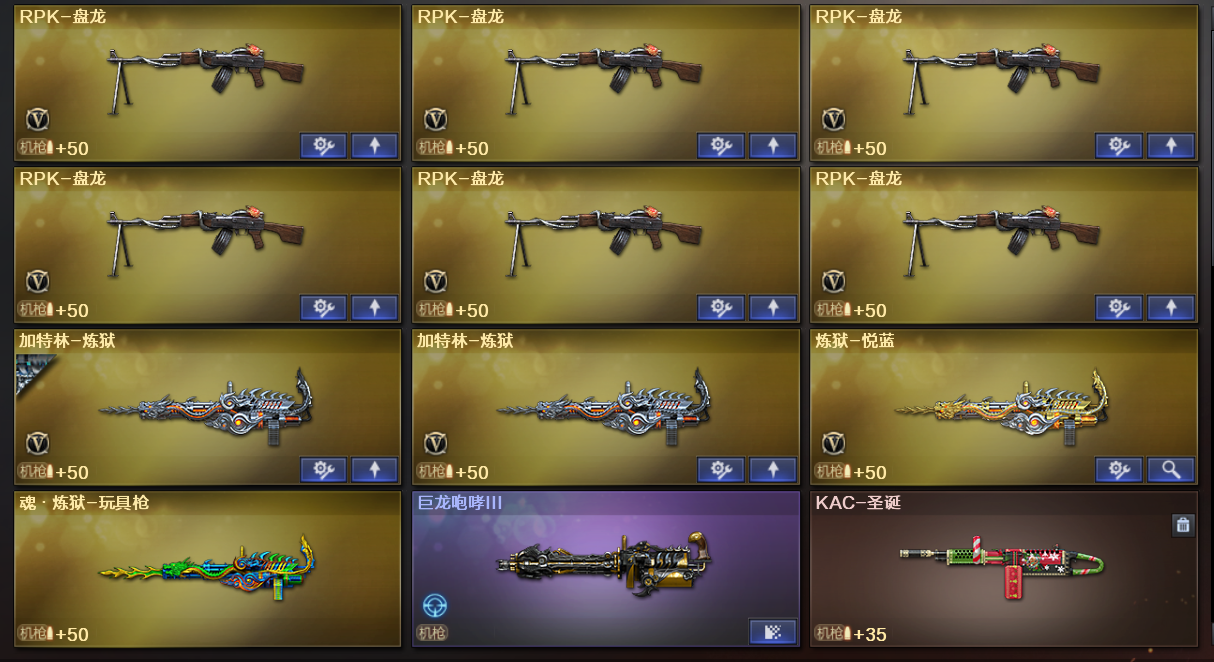Delete KAC-圣诞 using the trash icon
The width and height of the screenshot is (1214, 662).
(1183, 525)
